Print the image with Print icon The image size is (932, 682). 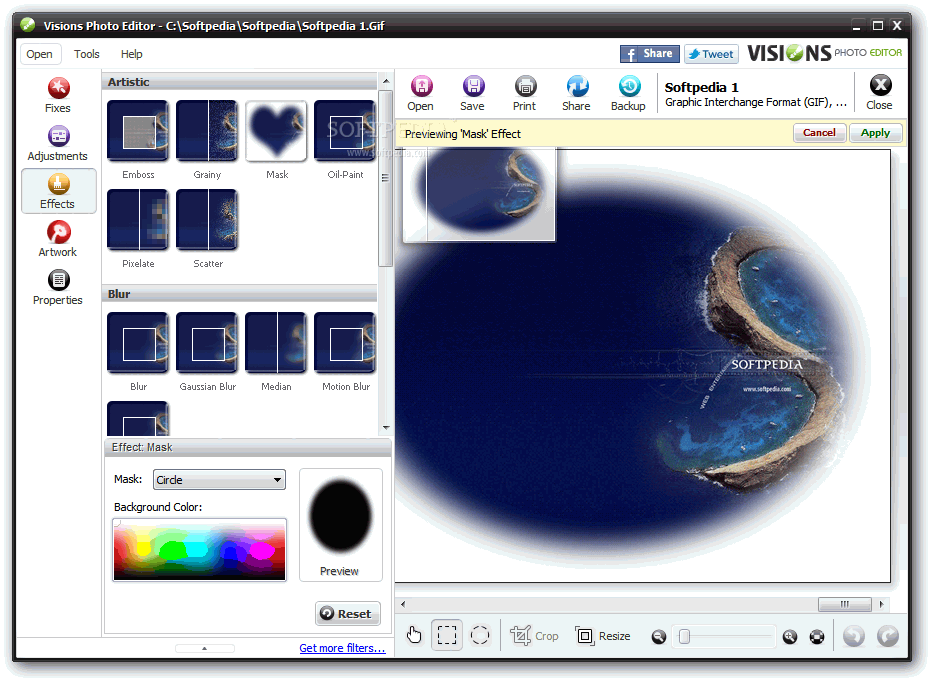[x=525, y=93]
